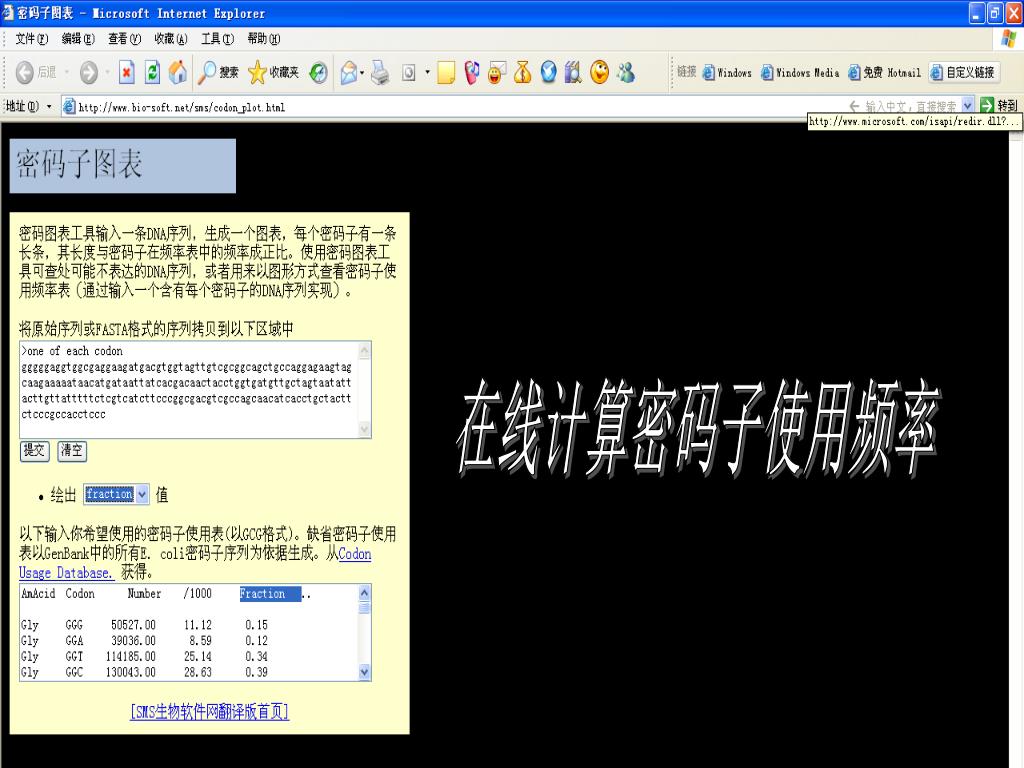Refresh the page with green arrows icon

click(152, 72)
